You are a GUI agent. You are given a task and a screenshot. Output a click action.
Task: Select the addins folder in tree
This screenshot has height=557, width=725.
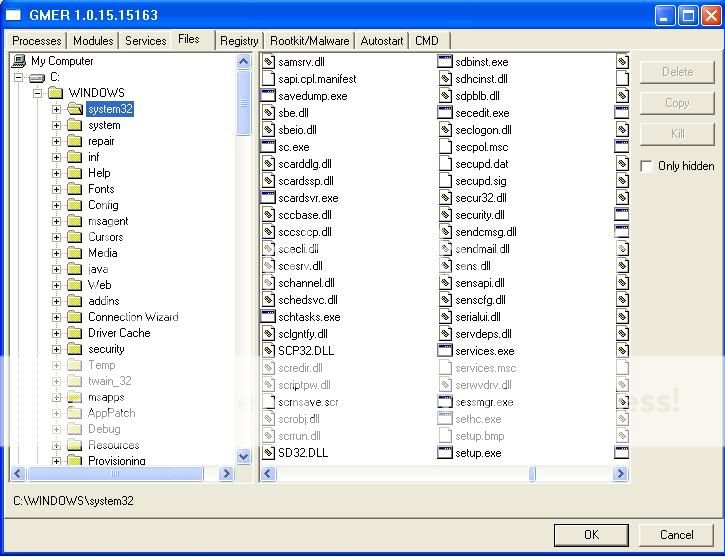coord(104,301)
